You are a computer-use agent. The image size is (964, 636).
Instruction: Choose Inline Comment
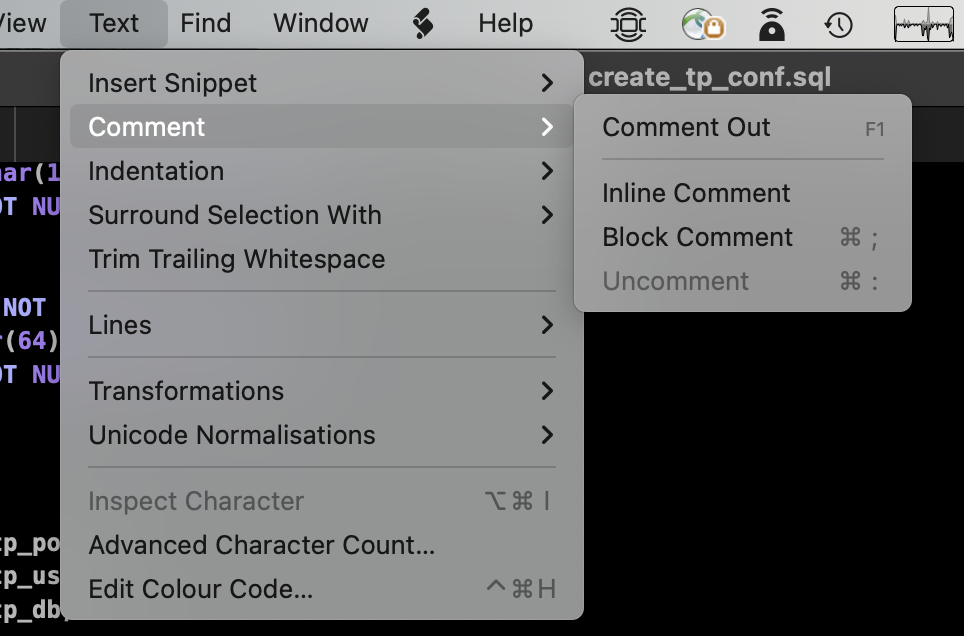696,192
